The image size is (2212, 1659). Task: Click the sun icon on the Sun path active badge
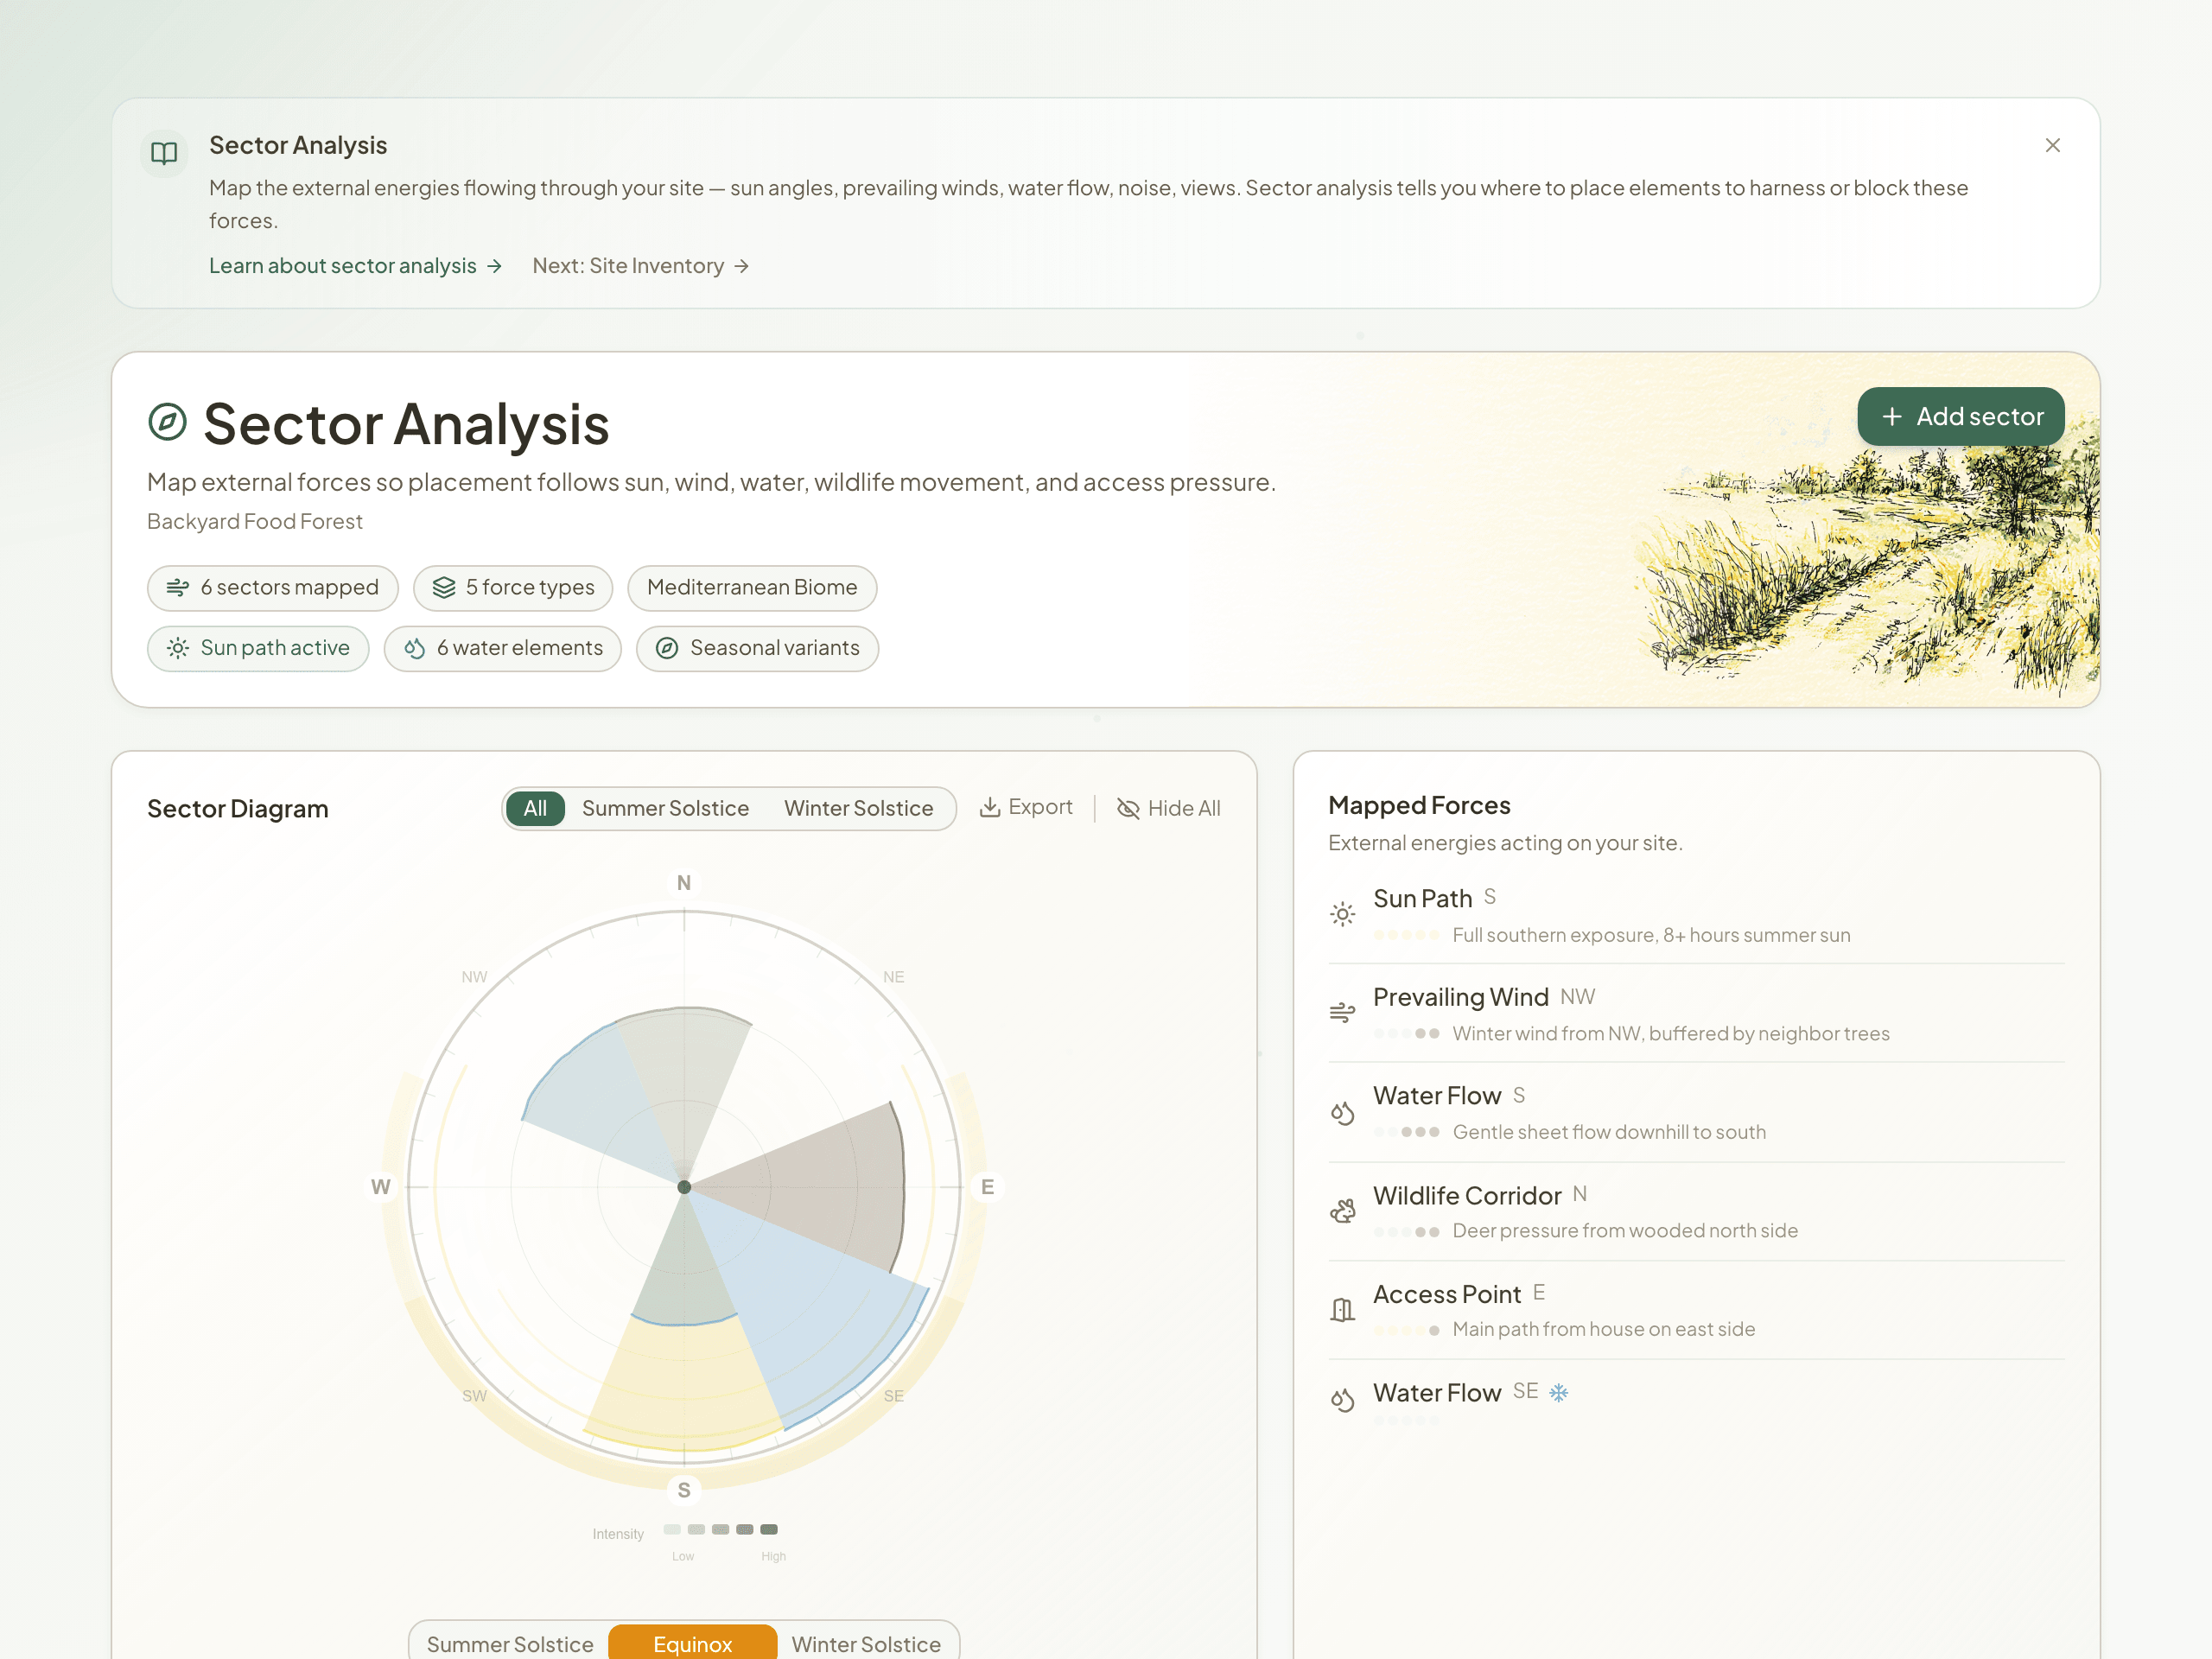coord(178,648)
